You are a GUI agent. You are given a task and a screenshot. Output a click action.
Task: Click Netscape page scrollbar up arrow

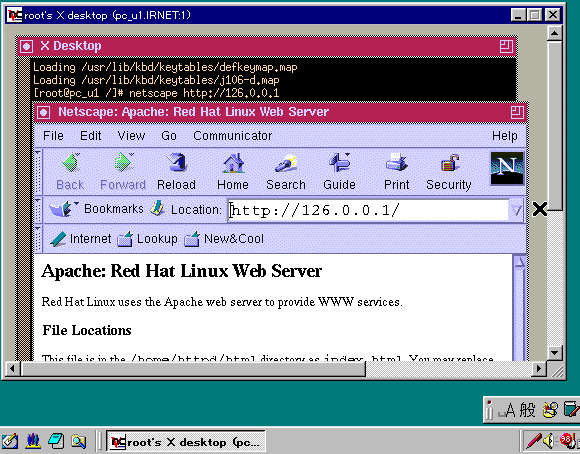(x=519, y=262)
